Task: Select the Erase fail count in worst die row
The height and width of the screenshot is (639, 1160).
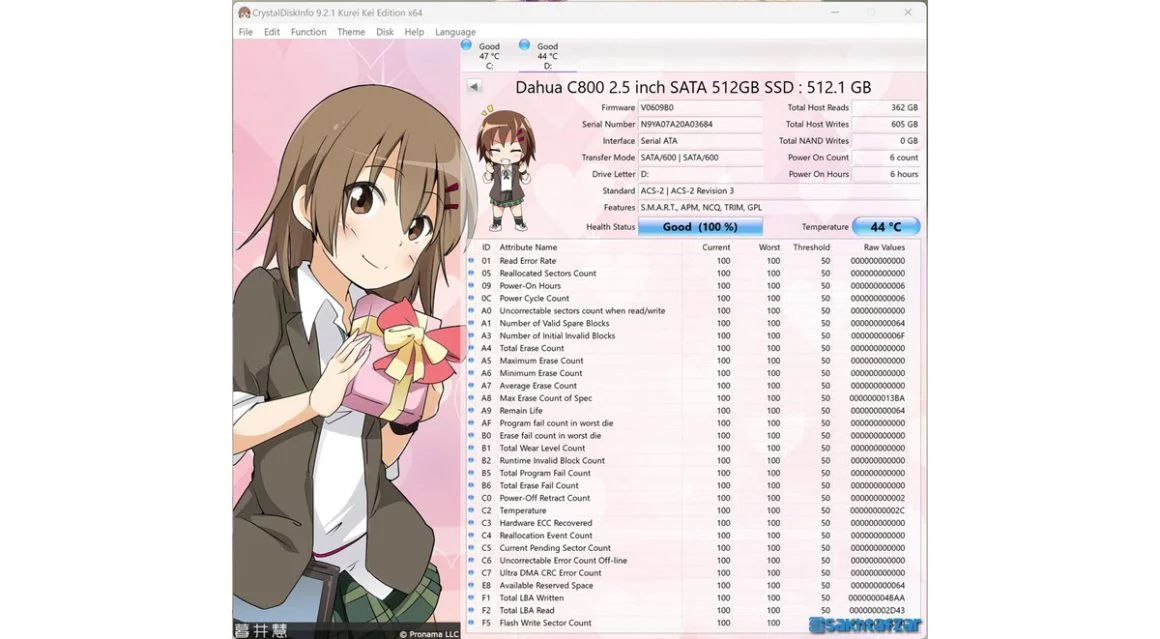Action: (x=693, y=436)
